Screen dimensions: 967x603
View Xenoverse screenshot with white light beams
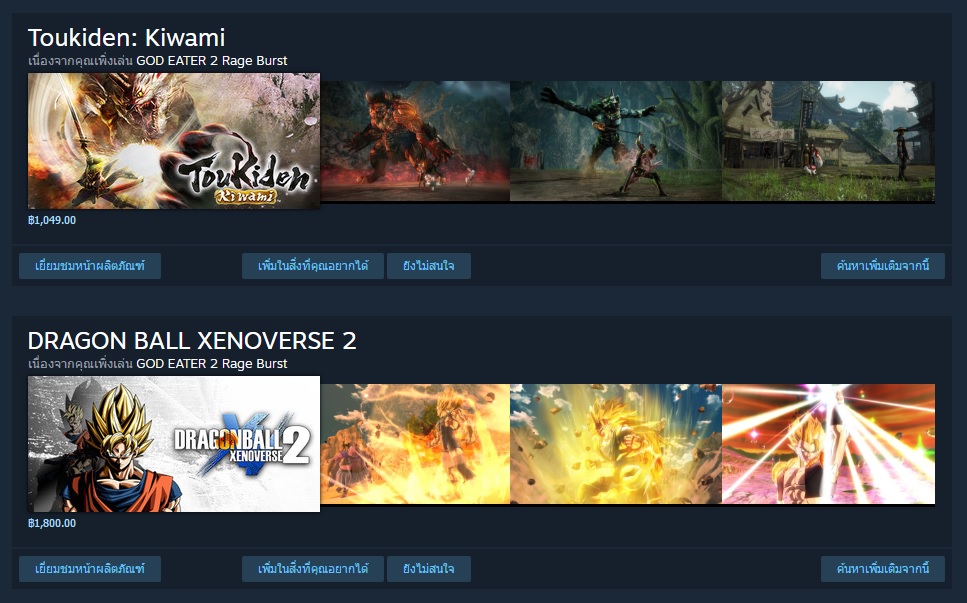[x=828, y=444]
